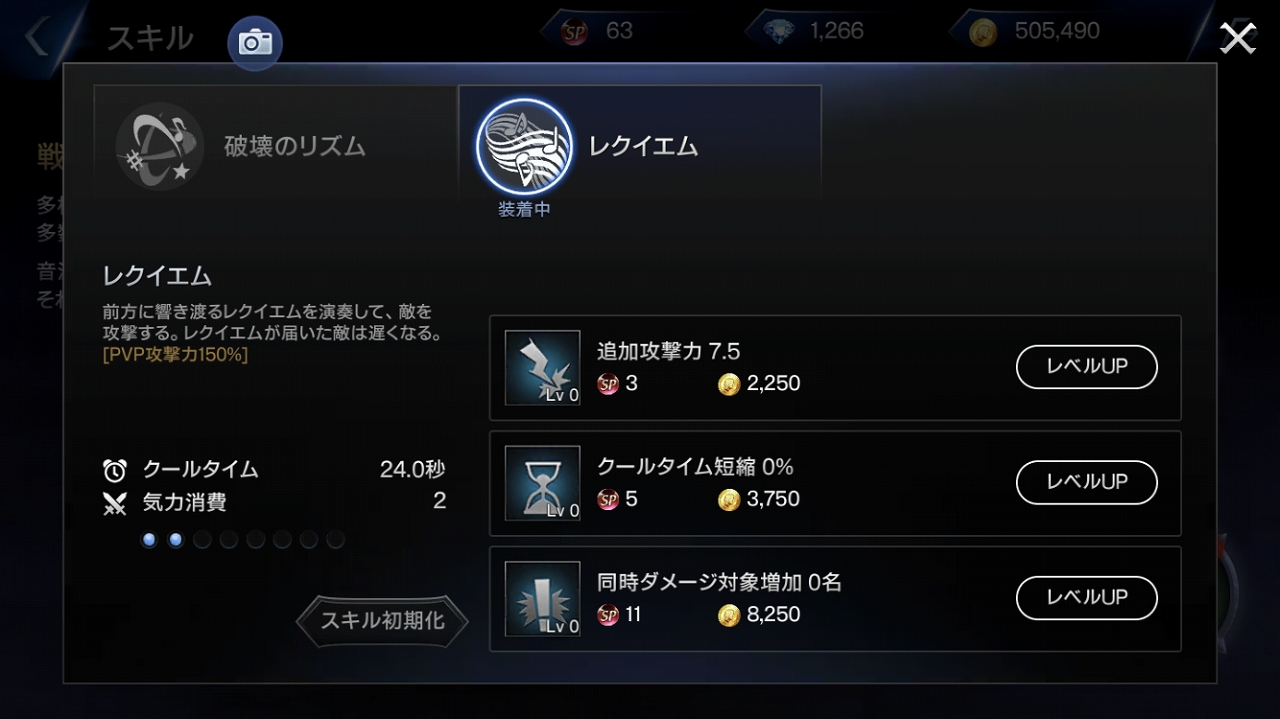This screenshot has width=1280, height=719.
Task: Click the クールタイム短縮 hourglass icon
Action: point(543,483)
